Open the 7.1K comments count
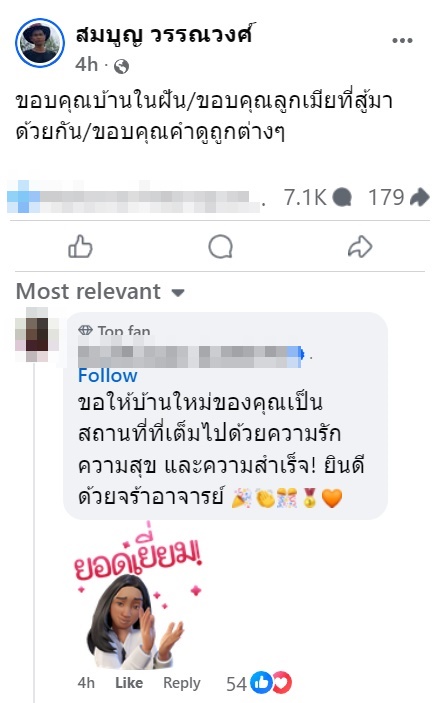Image resolution: width=439 pixels, height=703 pixels. [318, 197]
